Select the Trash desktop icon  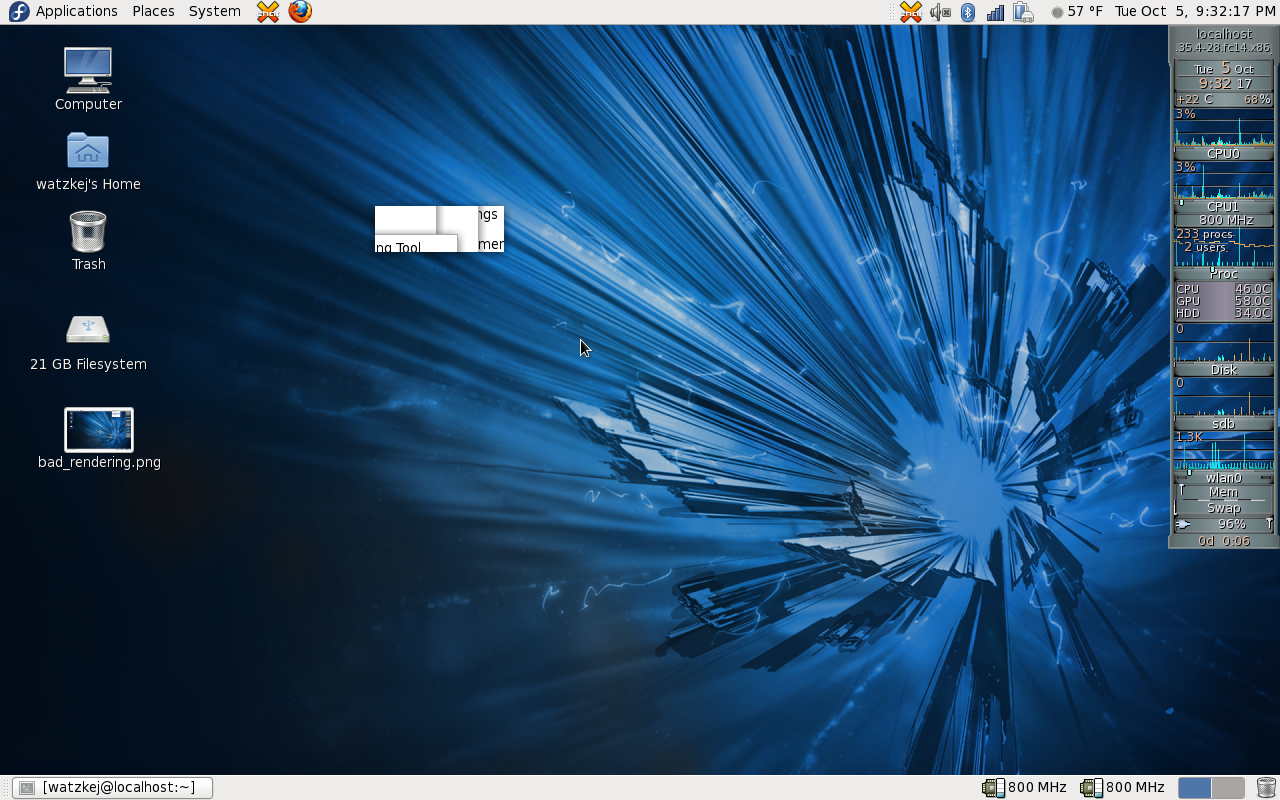(x=88, y=240)
